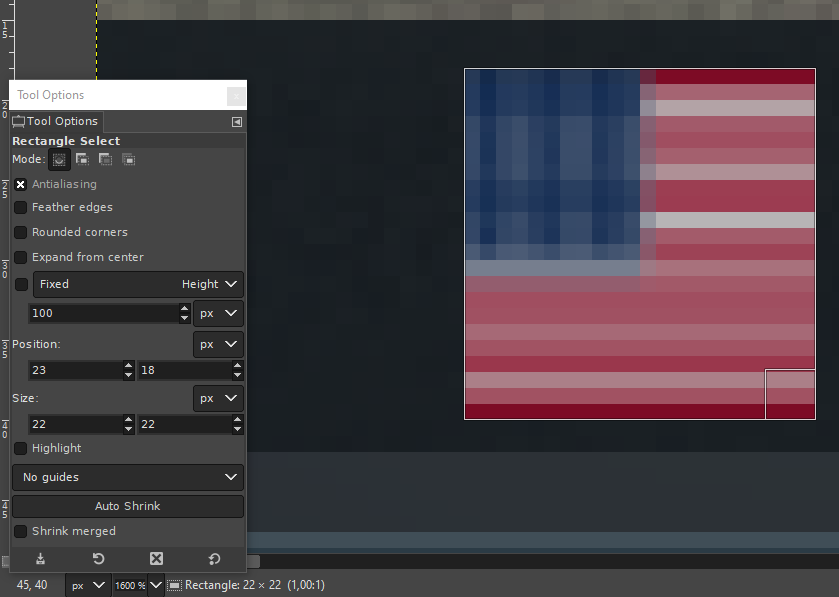Decrease the fixed value 100 with down arrow
This screenshot has height=597, width=839.
click(185, 318)
